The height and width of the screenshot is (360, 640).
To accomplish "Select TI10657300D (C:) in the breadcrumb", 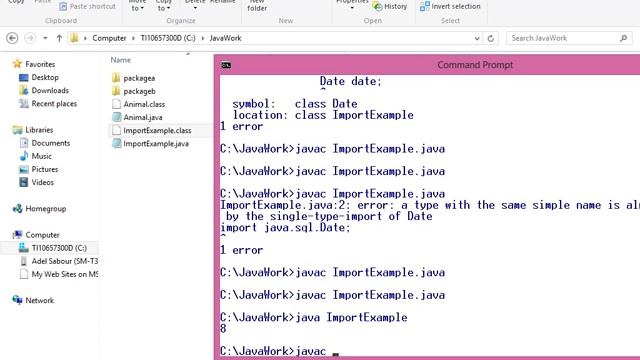I will click(x=168, y=38).
